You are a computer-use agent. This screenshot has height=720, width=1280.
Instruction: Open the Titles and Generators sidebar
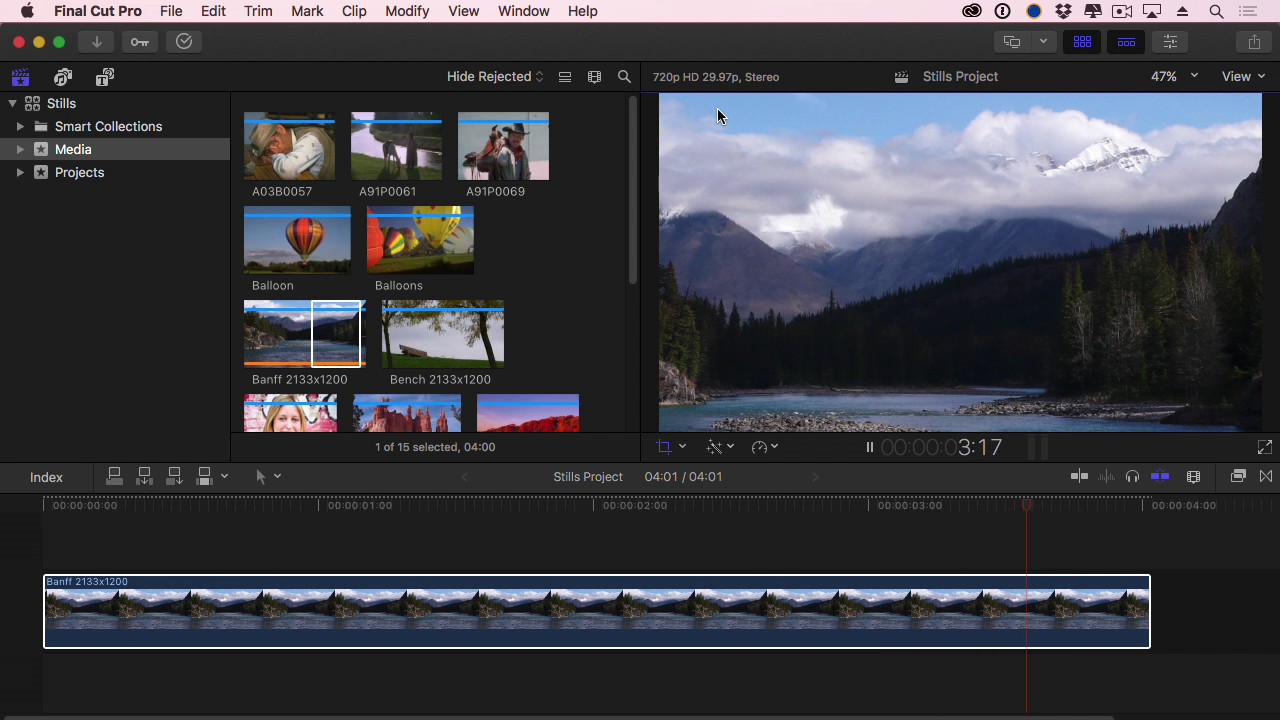pyautogui.click(x=105, y=77)
